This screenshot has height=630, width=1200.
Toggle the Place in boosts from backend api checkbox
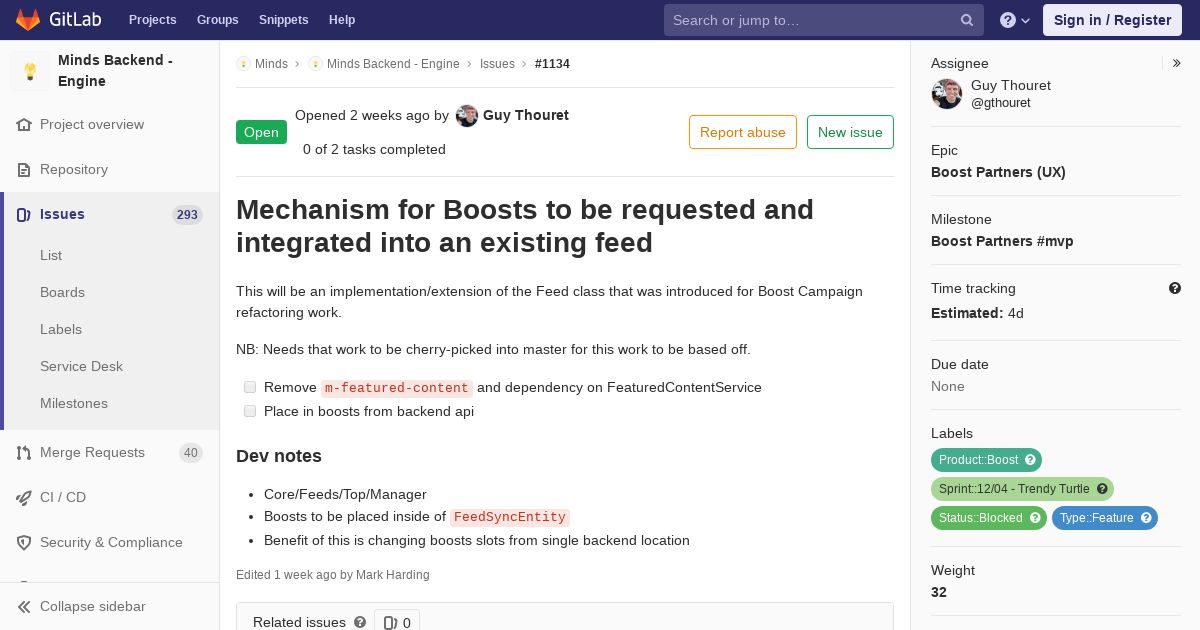(x=250, y=411)
